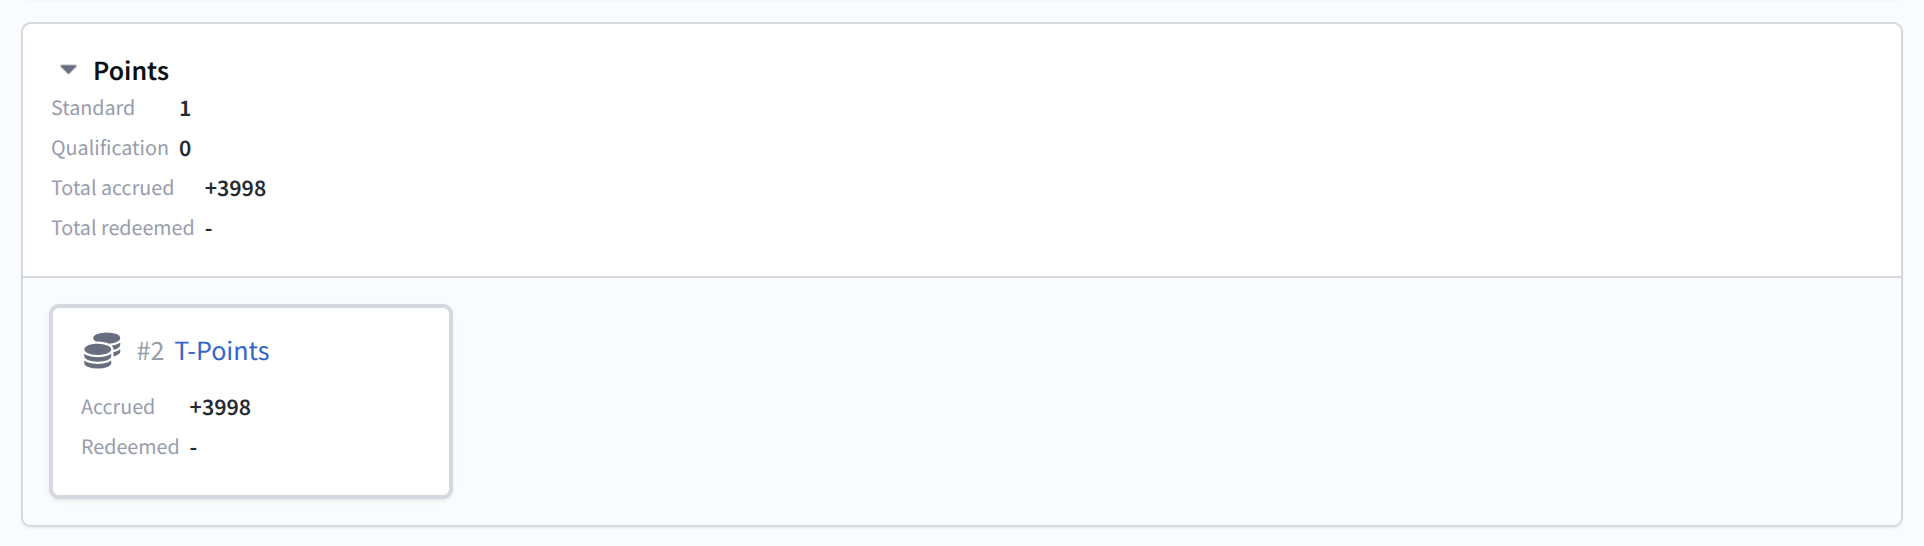Viewport: 1924px width, 546px height.
Task: Click blank area right of T-Points card
Action: 1100,400
